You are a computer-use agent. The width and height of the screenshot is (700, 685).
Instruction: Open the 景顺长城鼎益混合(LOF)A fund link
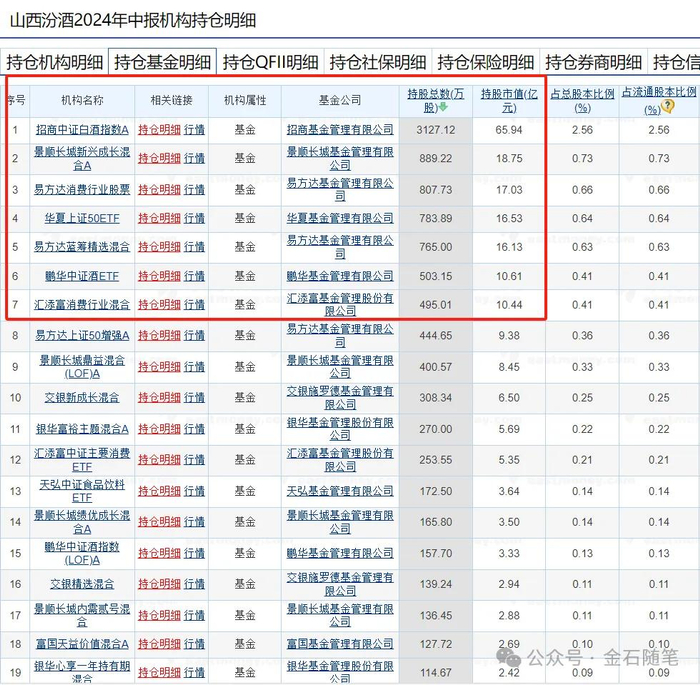(x=82, y=367)
